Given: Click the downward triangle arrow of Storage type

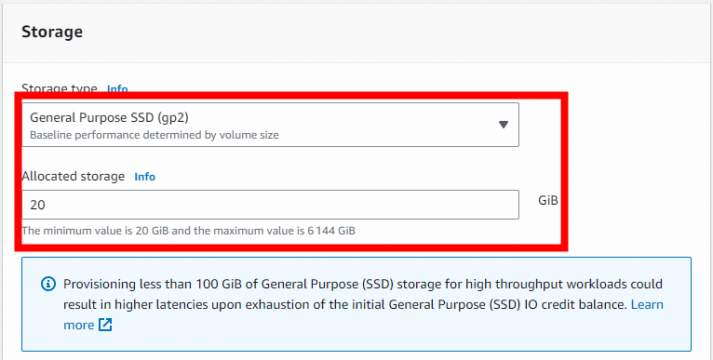Looking at the screenshot, I should (503, 125).
